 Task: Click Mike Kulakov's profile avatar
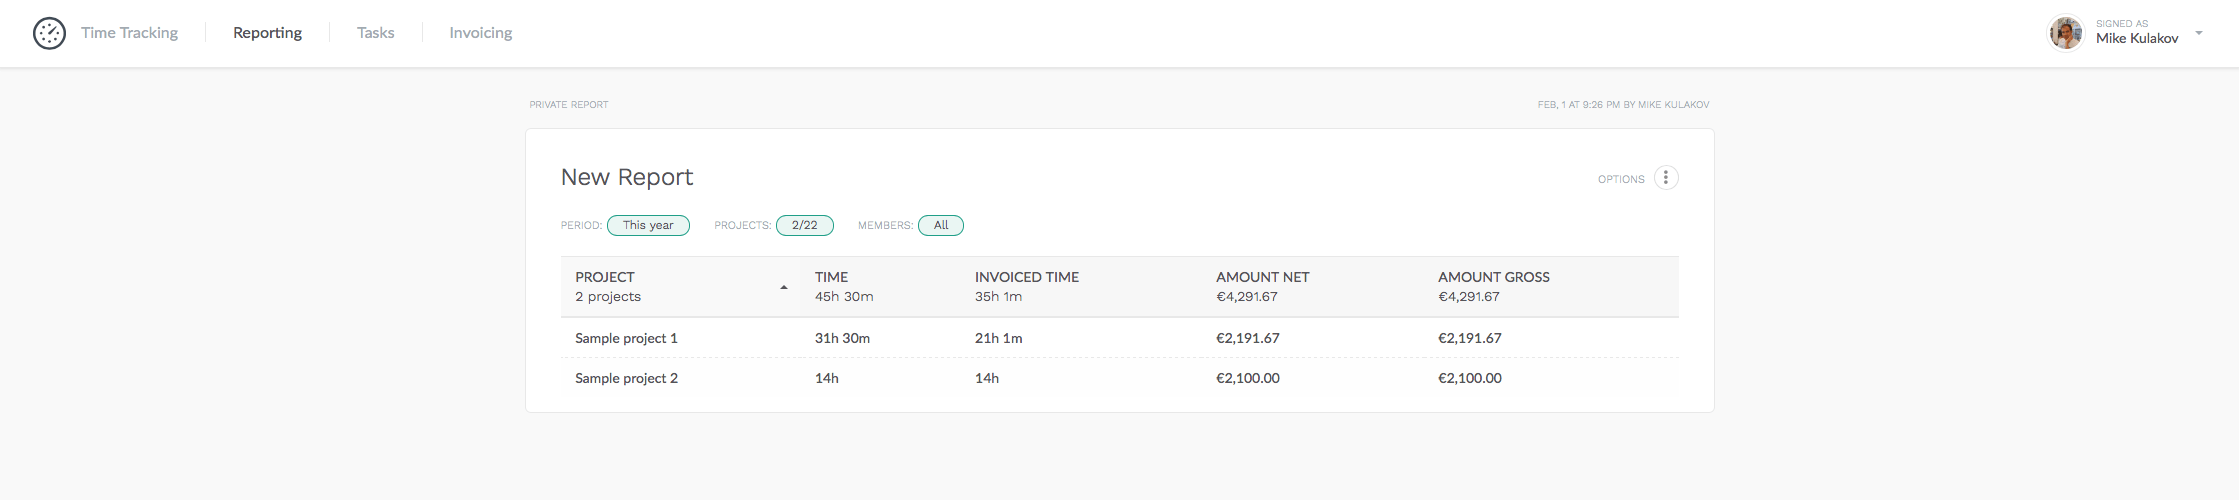coord(2065,33)
